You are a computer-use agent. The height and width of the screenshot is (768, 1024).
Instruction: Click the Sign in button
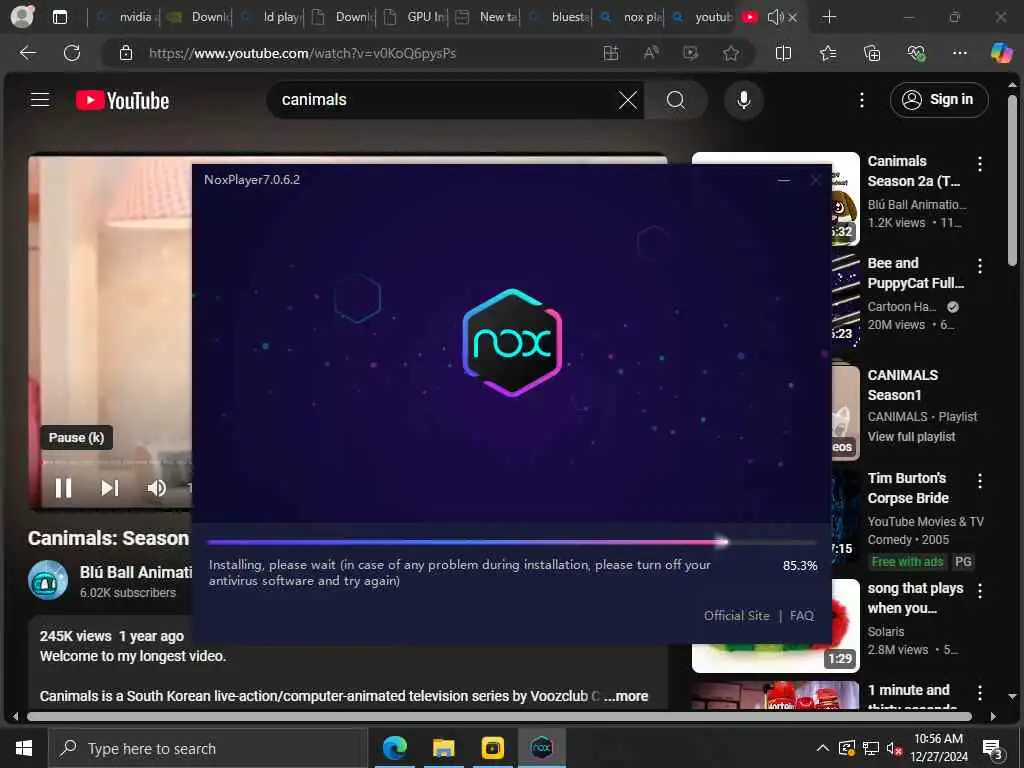(x=938, y=100)
